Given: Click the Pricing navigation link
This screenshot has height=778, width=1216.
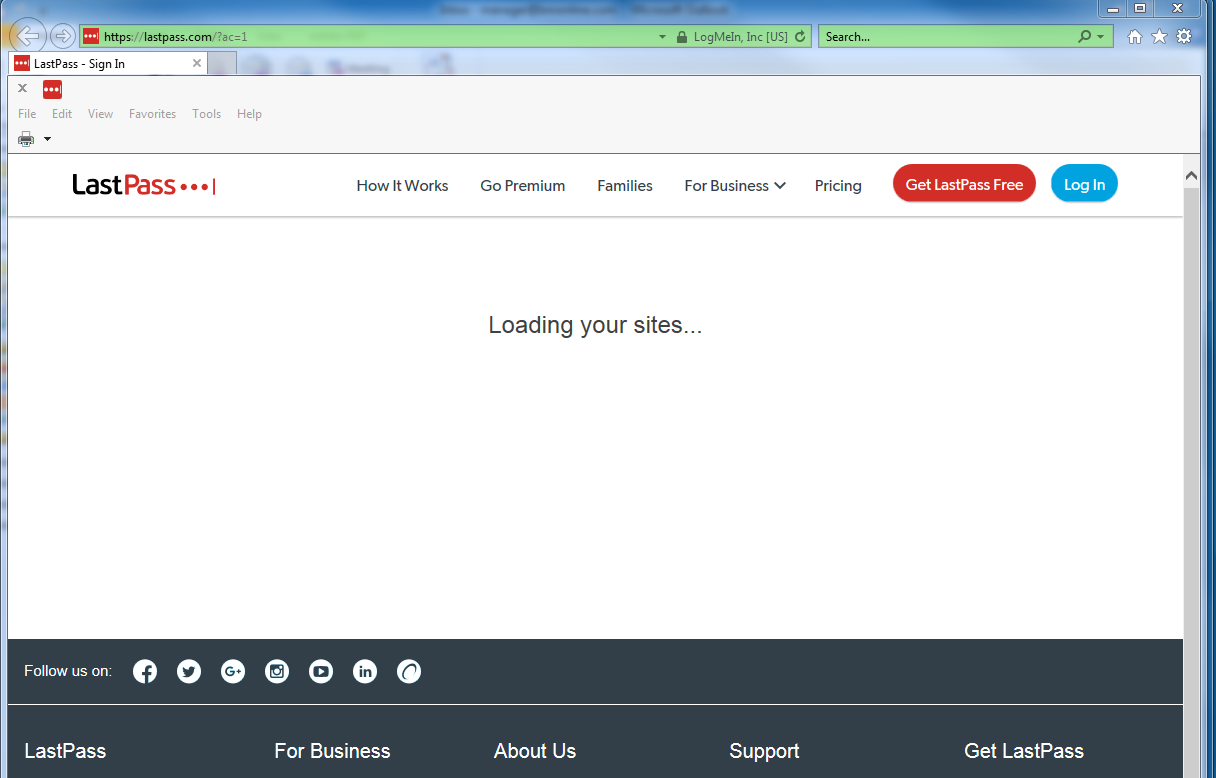Looking at the screenshot, I should click(838, 186).
